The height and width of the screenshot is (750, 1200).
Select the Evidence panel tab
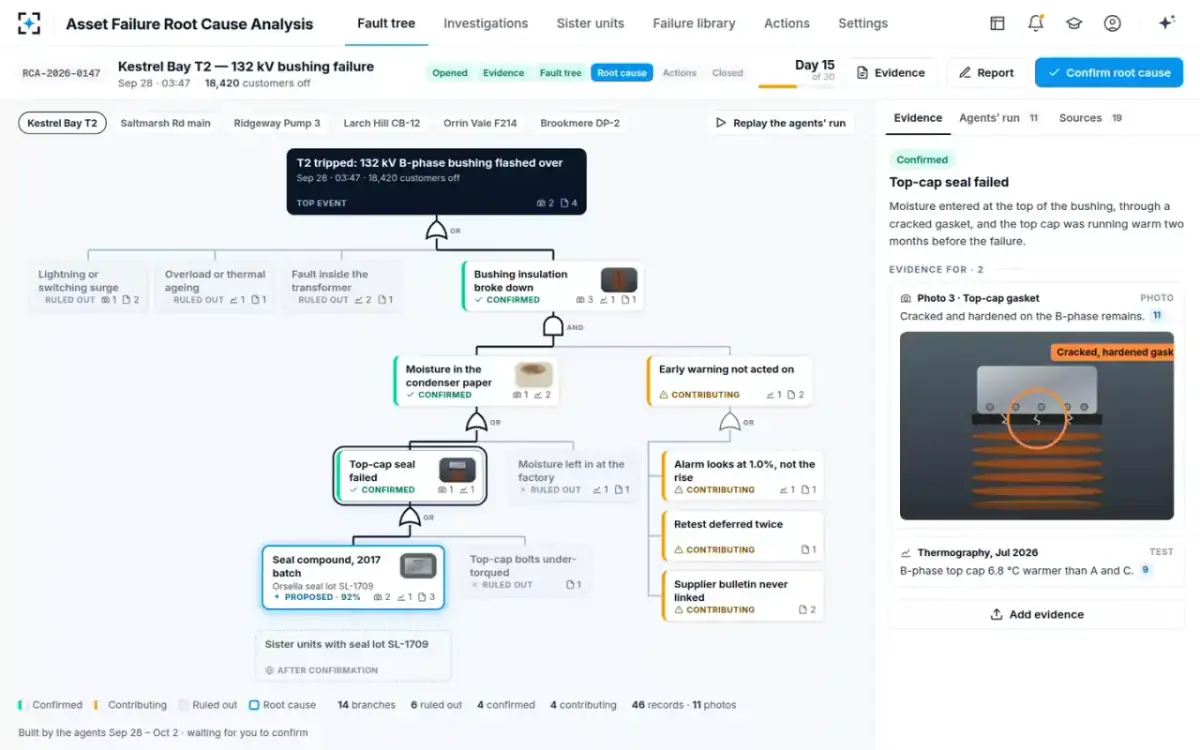pos(918,118)
